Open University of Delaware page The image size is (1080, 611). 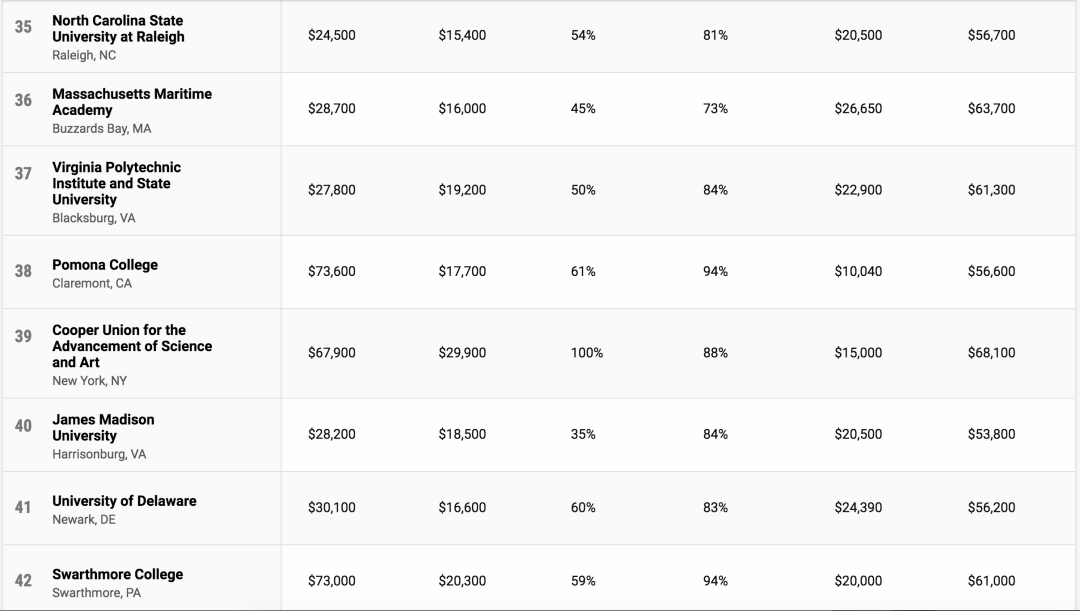tap(124, 501)
